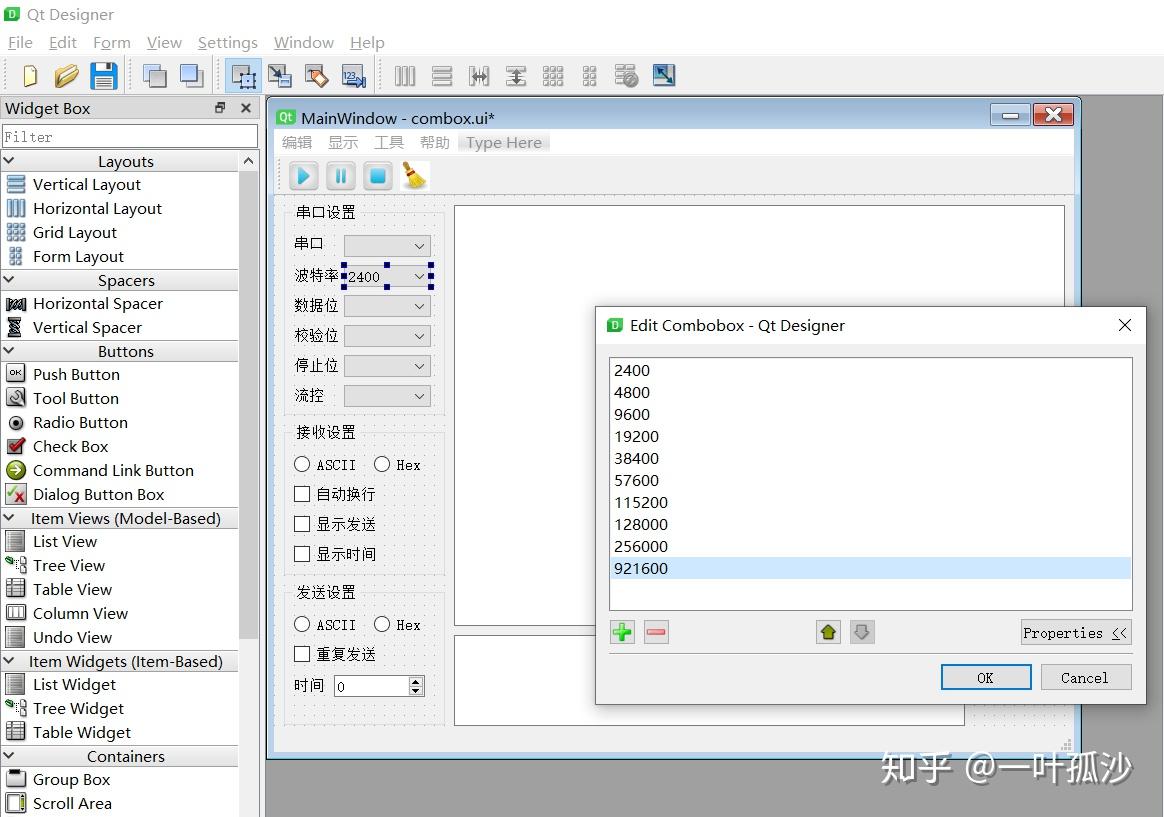
Task: Click the broom clear icon on the form
Action: point(416,175)
